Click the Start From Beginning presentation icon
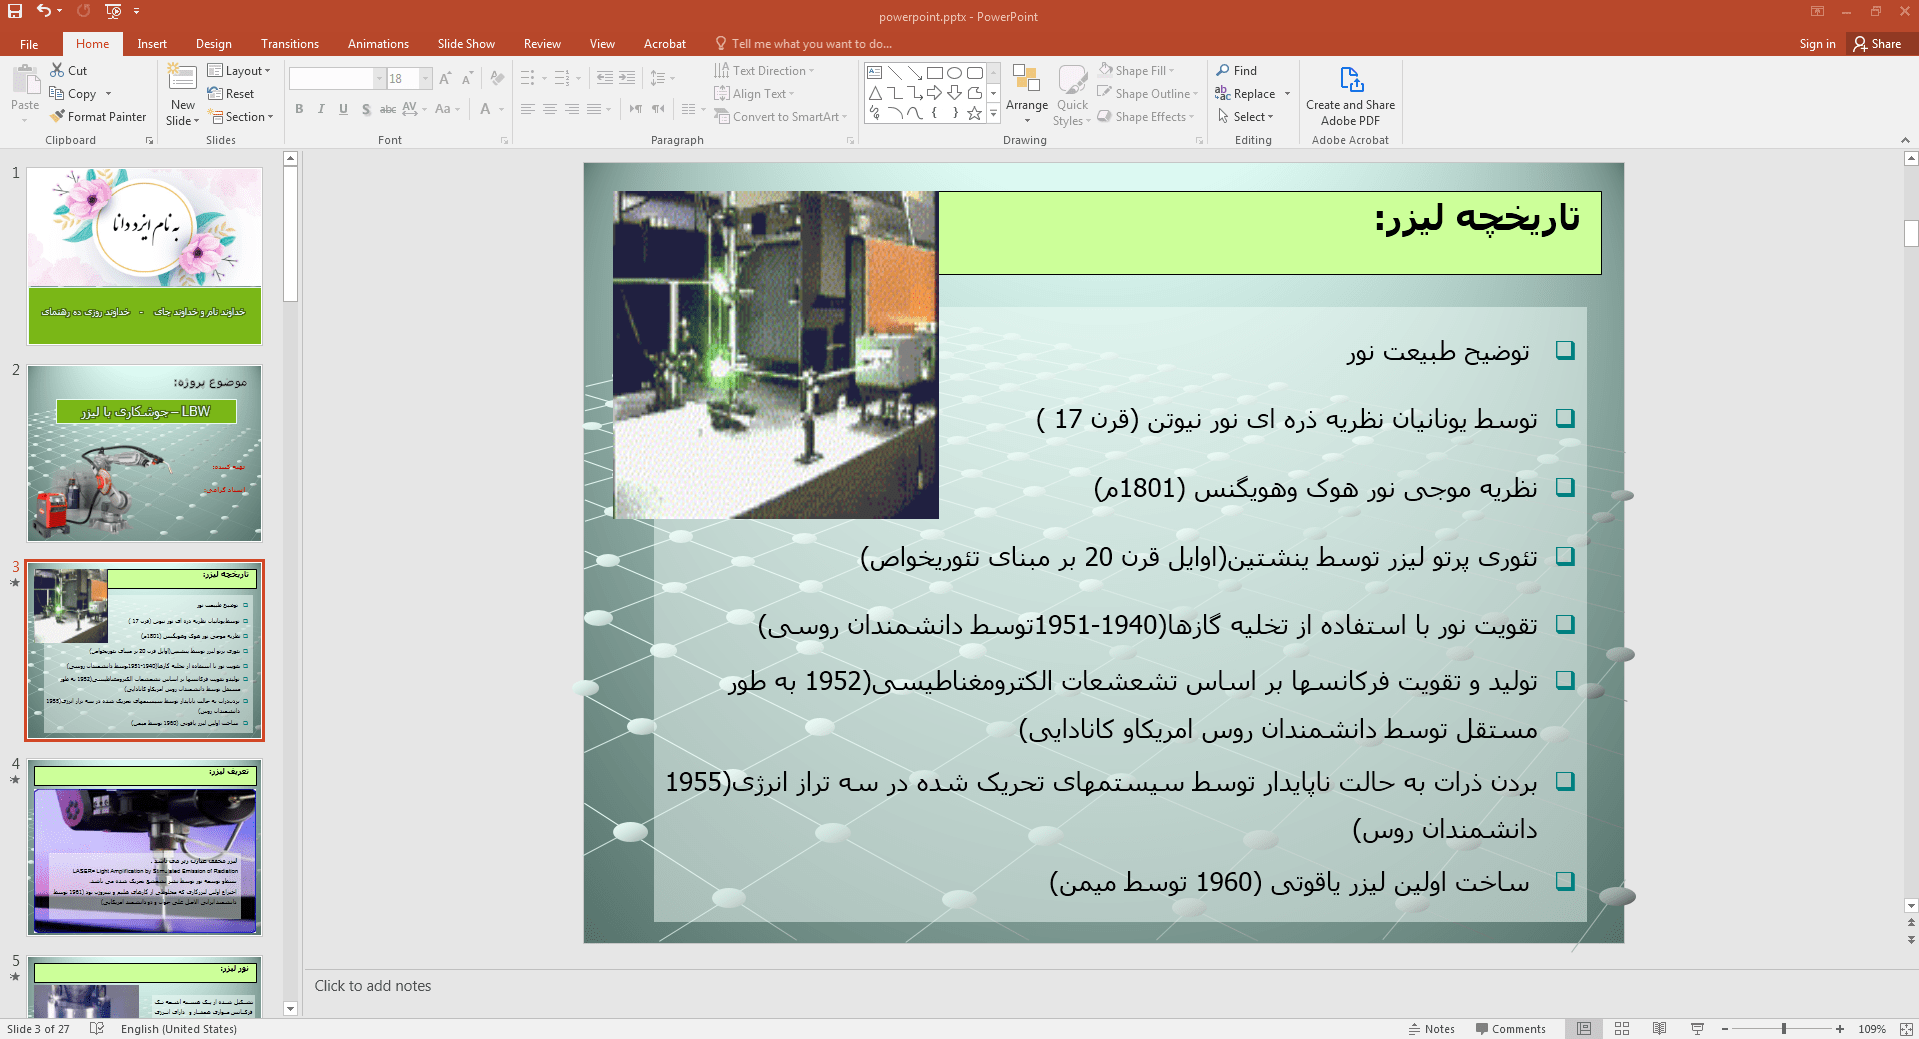 pyautogui.click(x=113, y=11)
